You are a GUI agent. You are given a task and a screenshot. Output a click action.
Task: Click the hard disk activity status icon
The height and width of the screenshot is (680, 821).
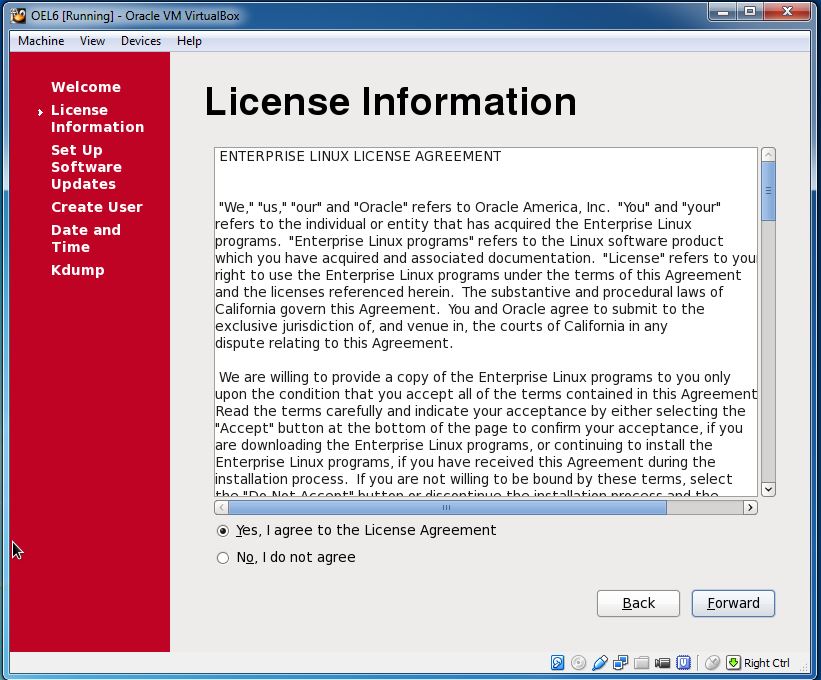[558, 663]
